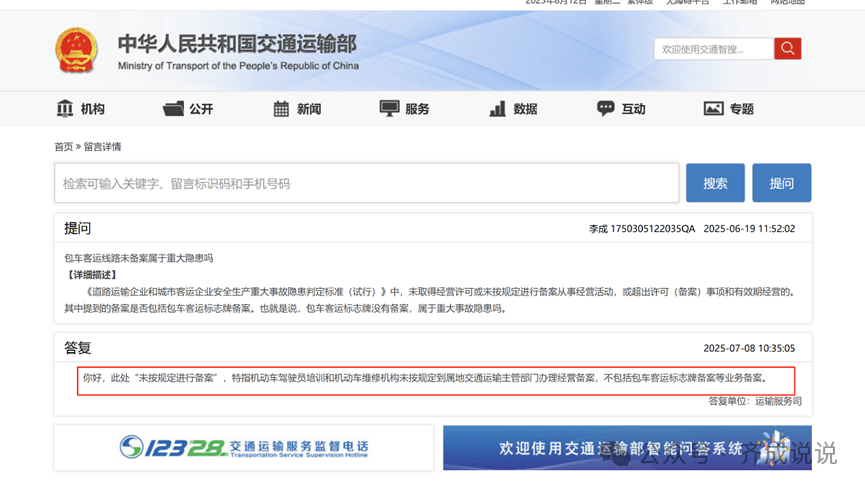
Task: Click the picture icon beside 专题
Action: pos(713,108)
